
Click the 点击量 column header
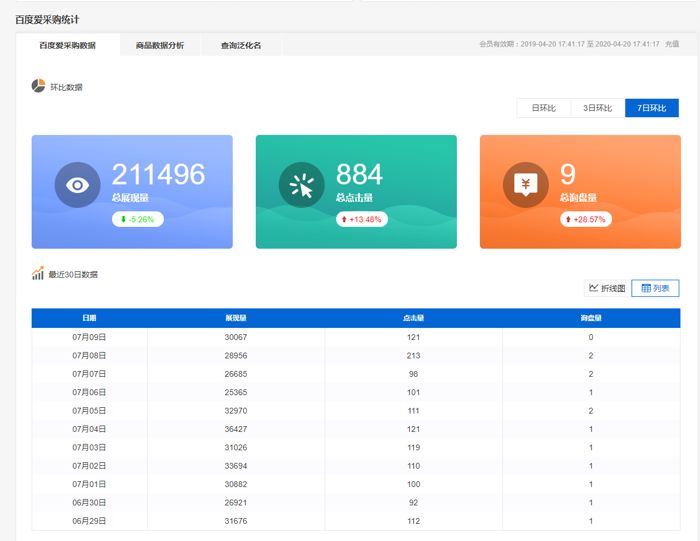[x=413, y=318]
